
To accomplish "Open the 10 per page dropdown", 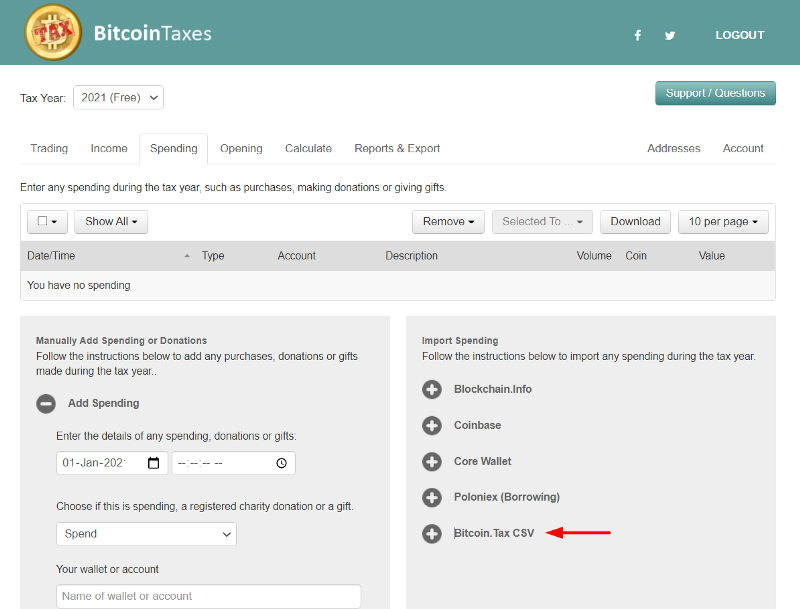I will 723,222.
